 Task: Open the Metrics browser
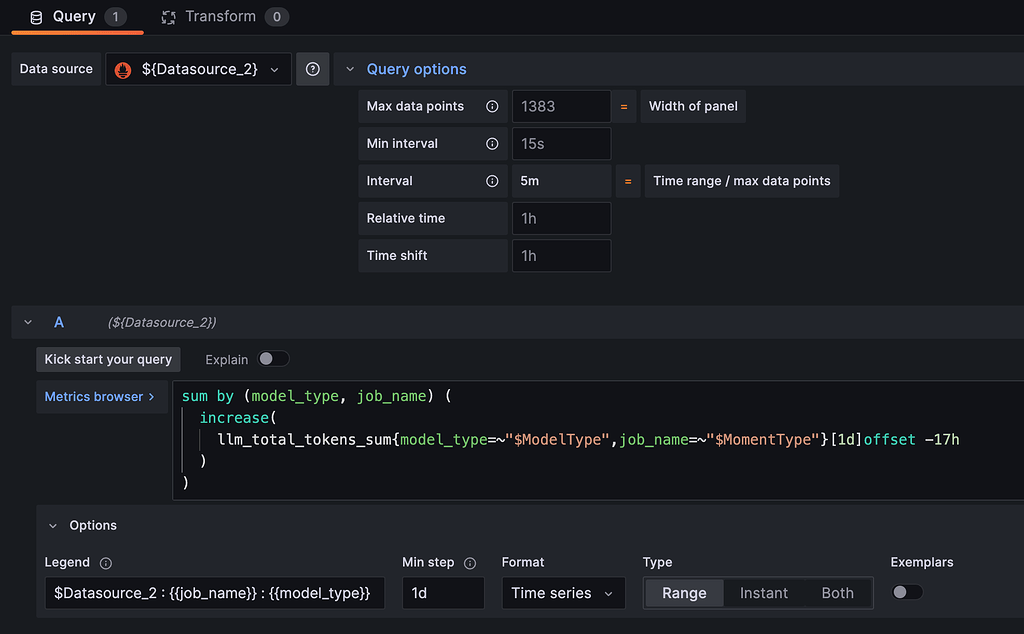tap(100, 397)
